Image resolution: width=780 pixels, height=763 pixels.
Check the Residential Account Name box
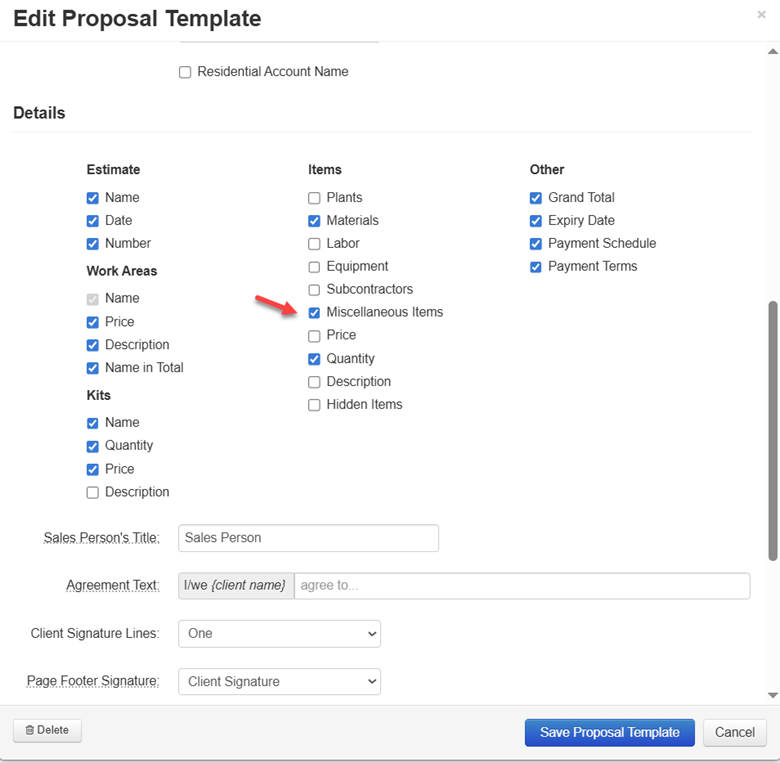pos(185,72)
